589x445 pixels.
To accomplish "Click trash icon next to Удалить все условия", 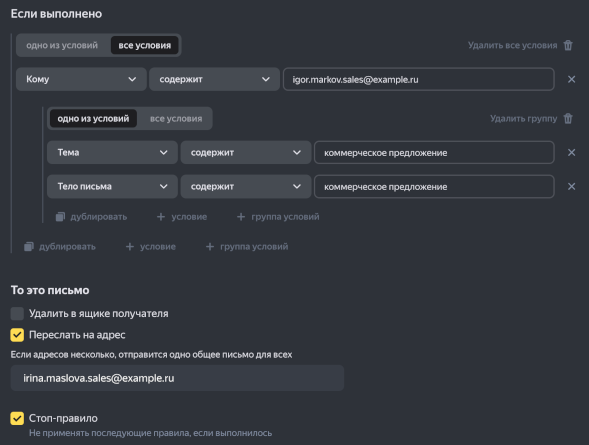I will coord(568,45).
